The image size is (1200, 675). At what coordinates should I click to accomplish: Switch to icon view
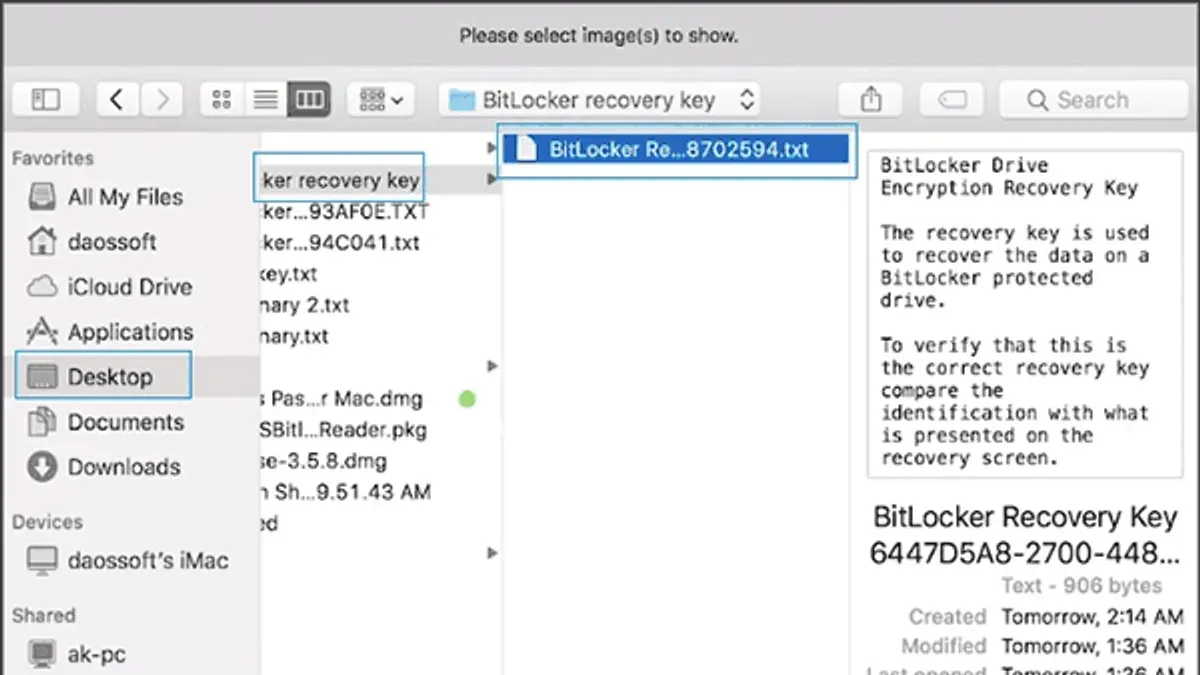click(222, 99)
